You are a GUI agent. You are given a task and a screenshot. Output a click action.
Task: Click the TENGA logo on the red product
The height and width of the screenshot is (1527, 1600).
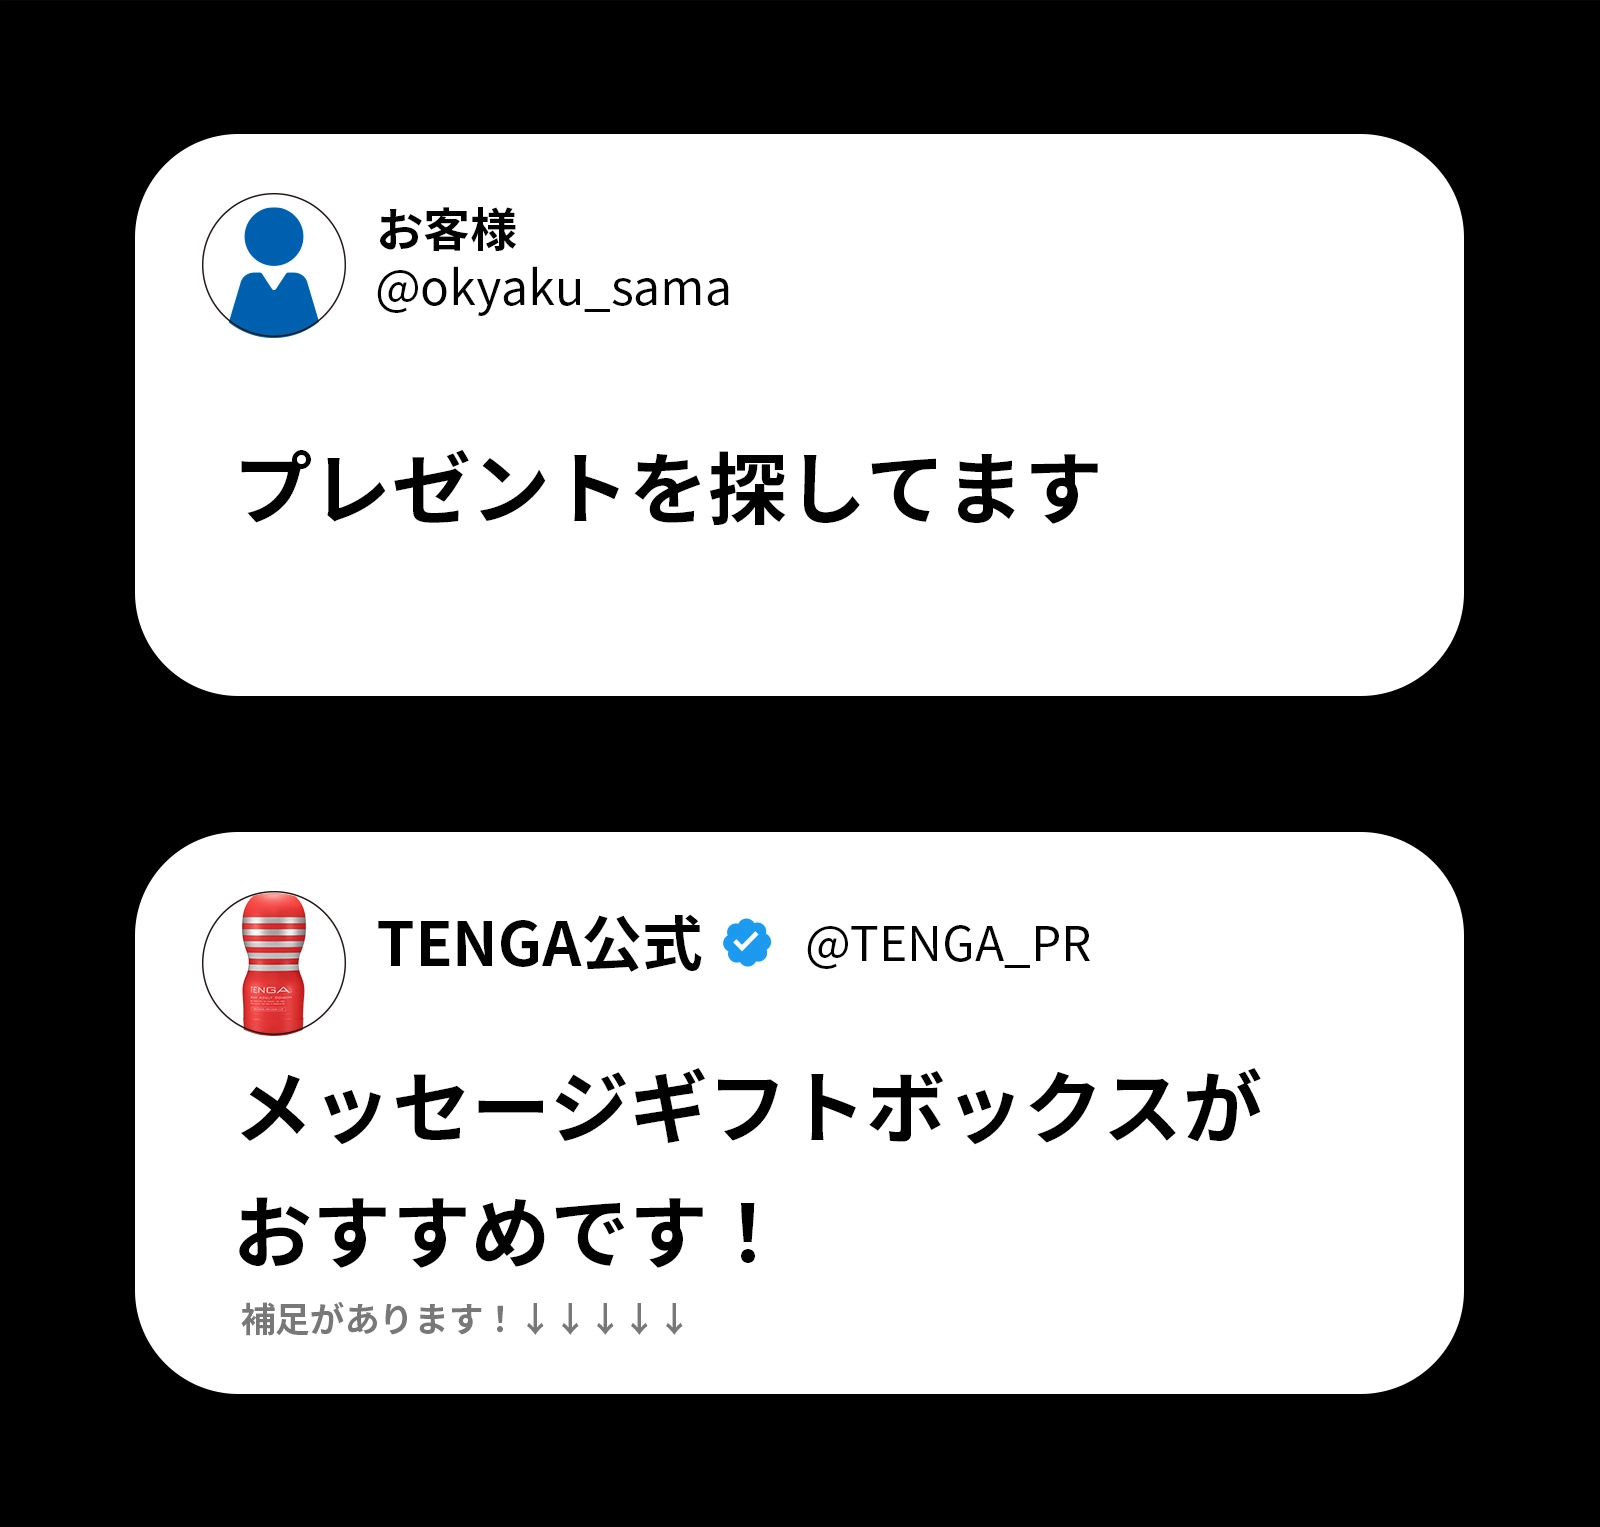269,988
